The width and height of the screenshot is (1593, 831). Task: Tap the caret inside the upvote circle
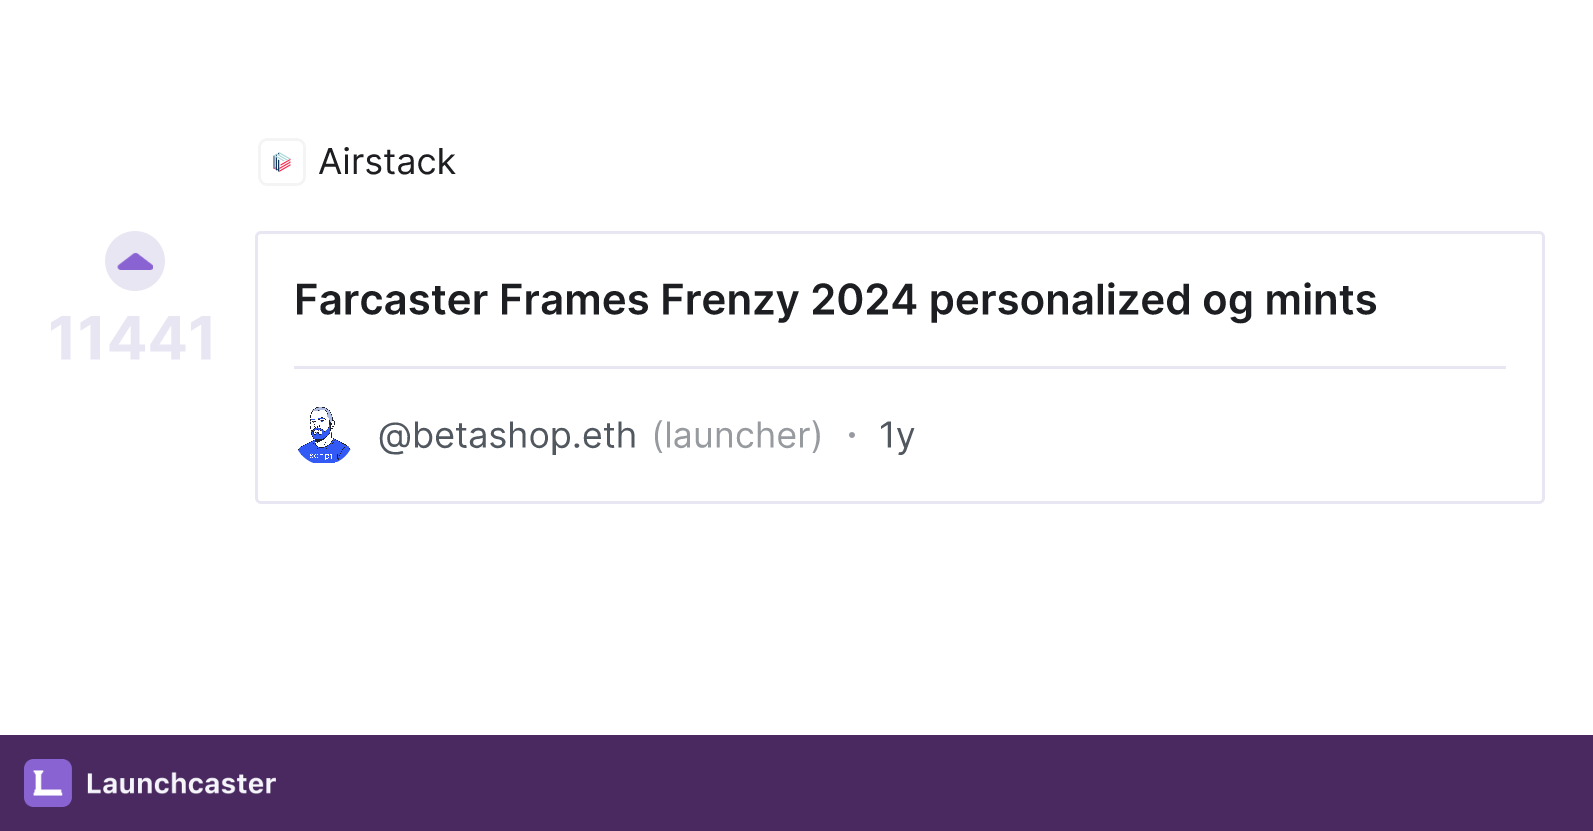134,260
